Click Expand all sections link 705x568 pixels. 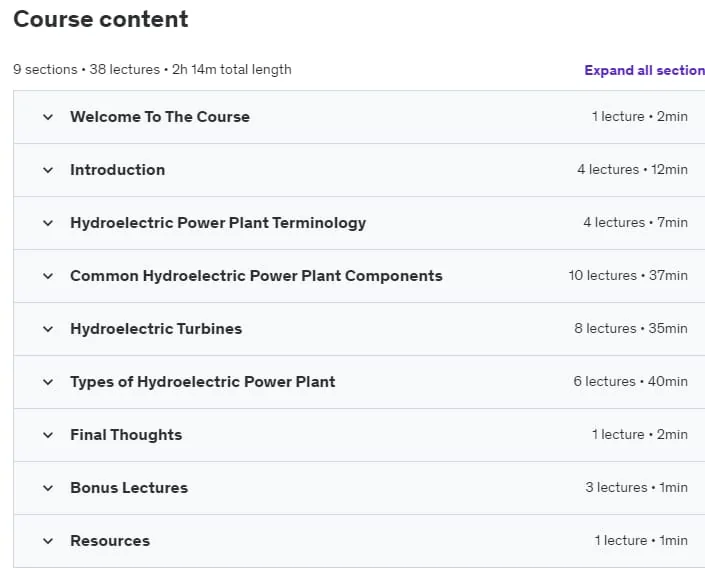(644, 70)
